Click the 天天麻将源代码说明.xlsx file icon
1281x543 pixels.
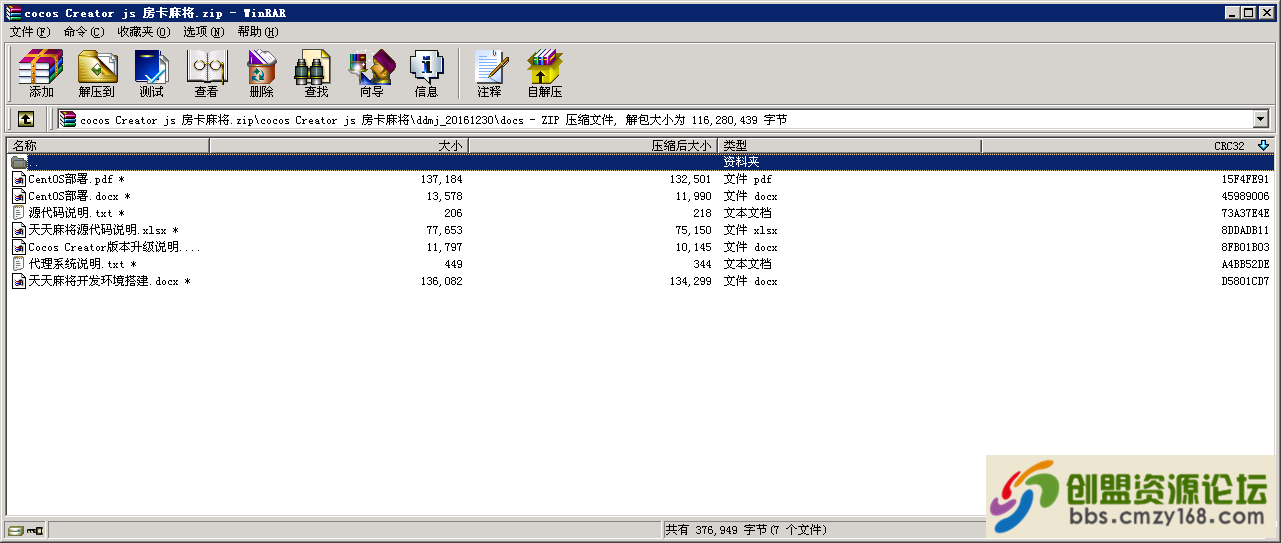19,230
